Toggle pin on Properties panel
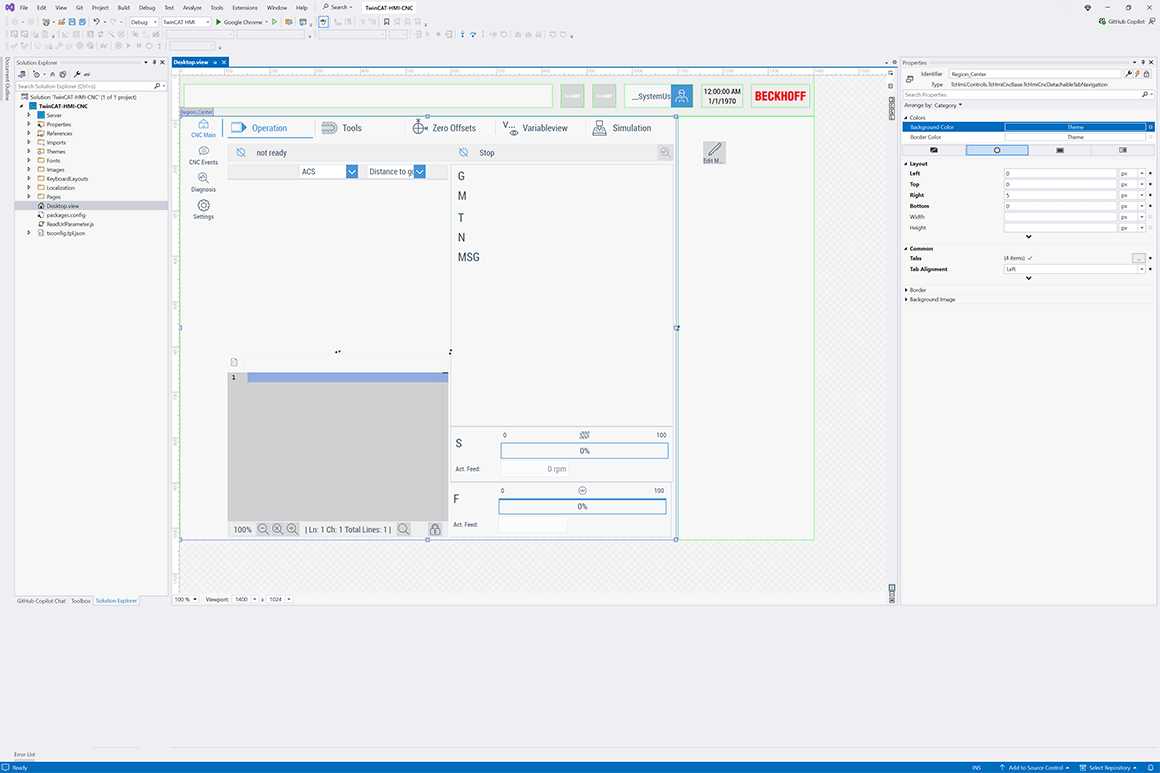 click(x=1142, y=62)
